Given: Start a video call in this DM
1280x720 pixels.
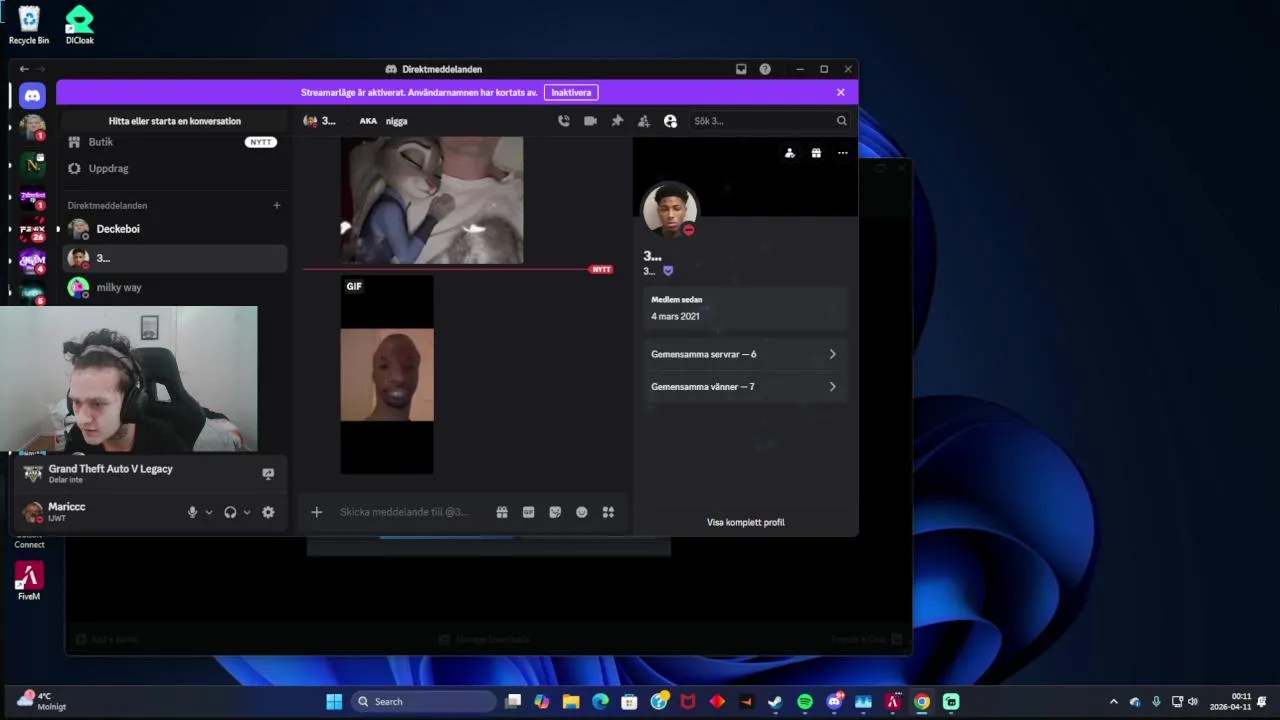Looking at the screenshot, I should (x=590, y=121).
